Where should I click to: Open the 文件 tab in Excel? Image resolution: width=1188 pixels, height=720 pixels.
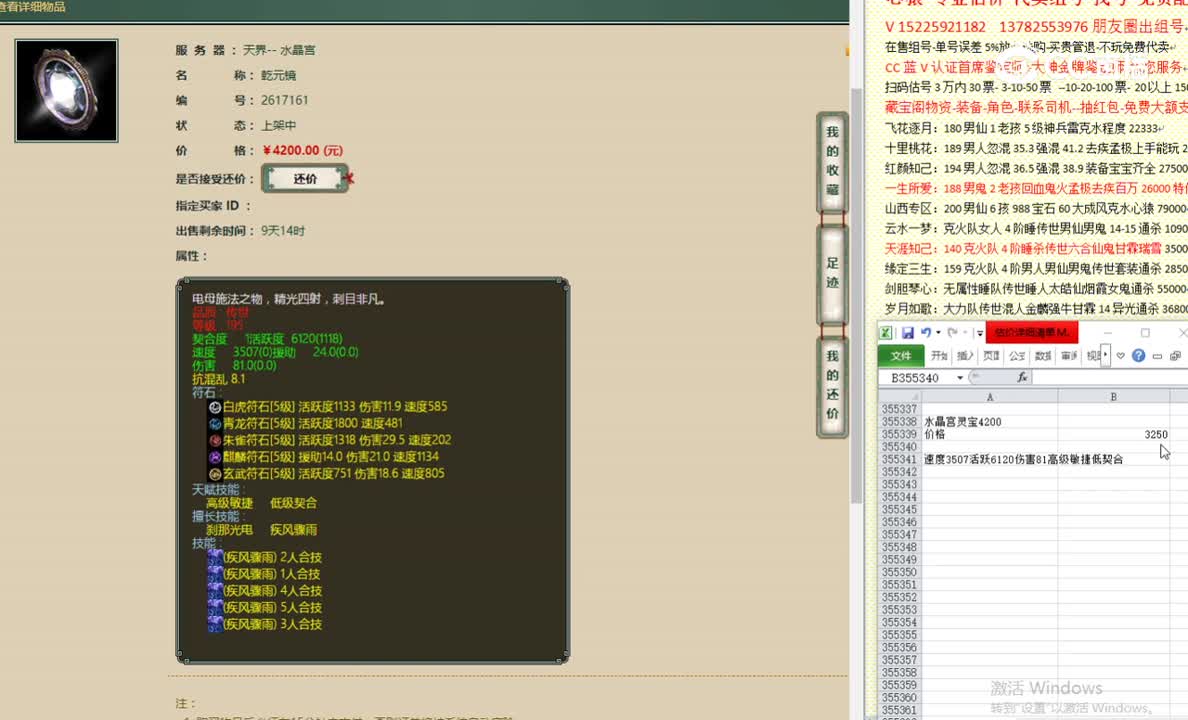coord(901,356)
